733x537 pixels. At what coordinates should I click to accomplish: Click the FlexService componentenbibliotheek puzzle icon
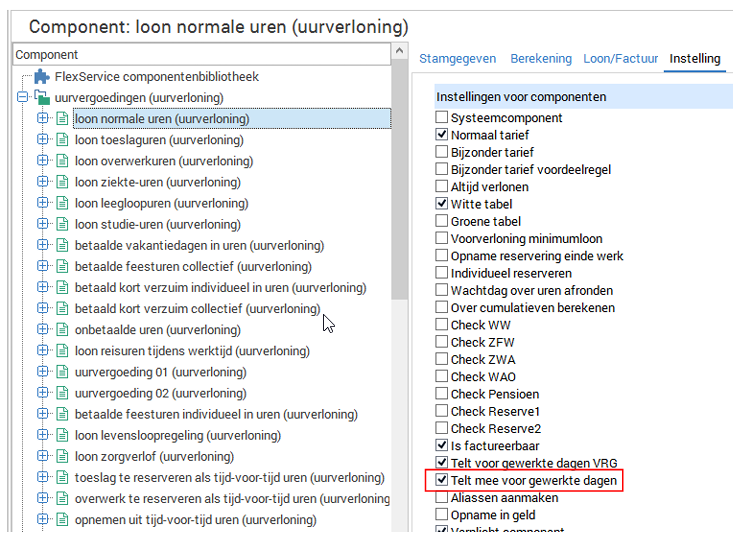pos(41,77)
